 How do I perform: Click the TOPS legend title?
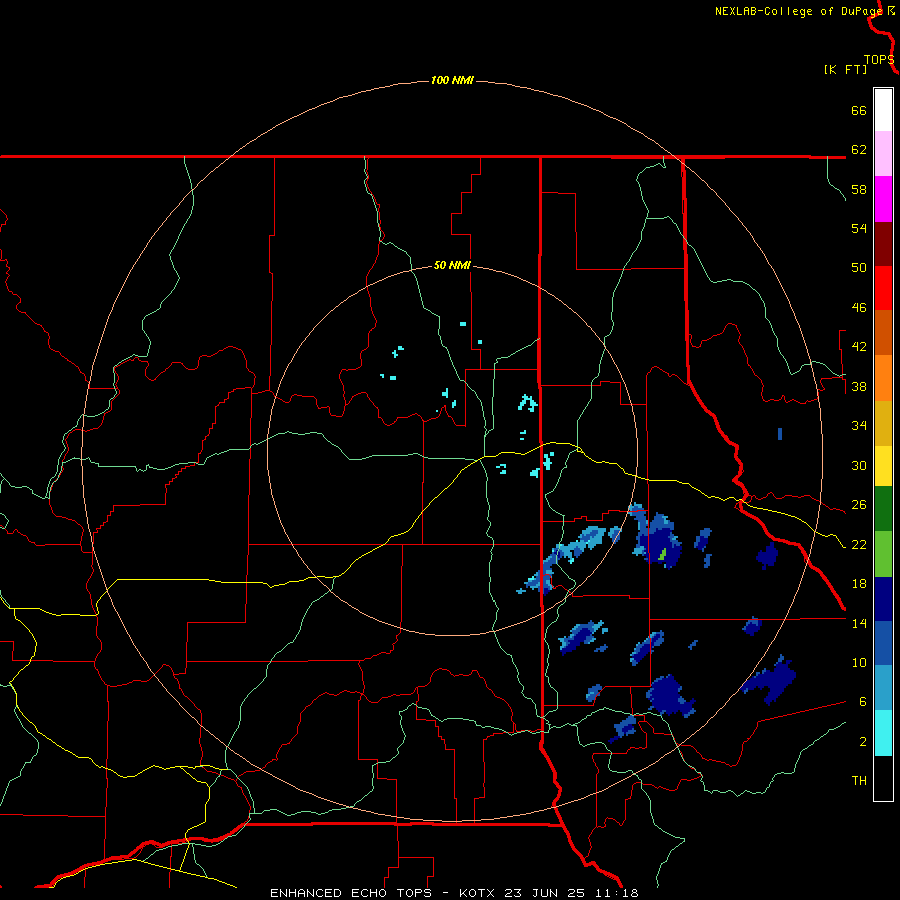879,60
